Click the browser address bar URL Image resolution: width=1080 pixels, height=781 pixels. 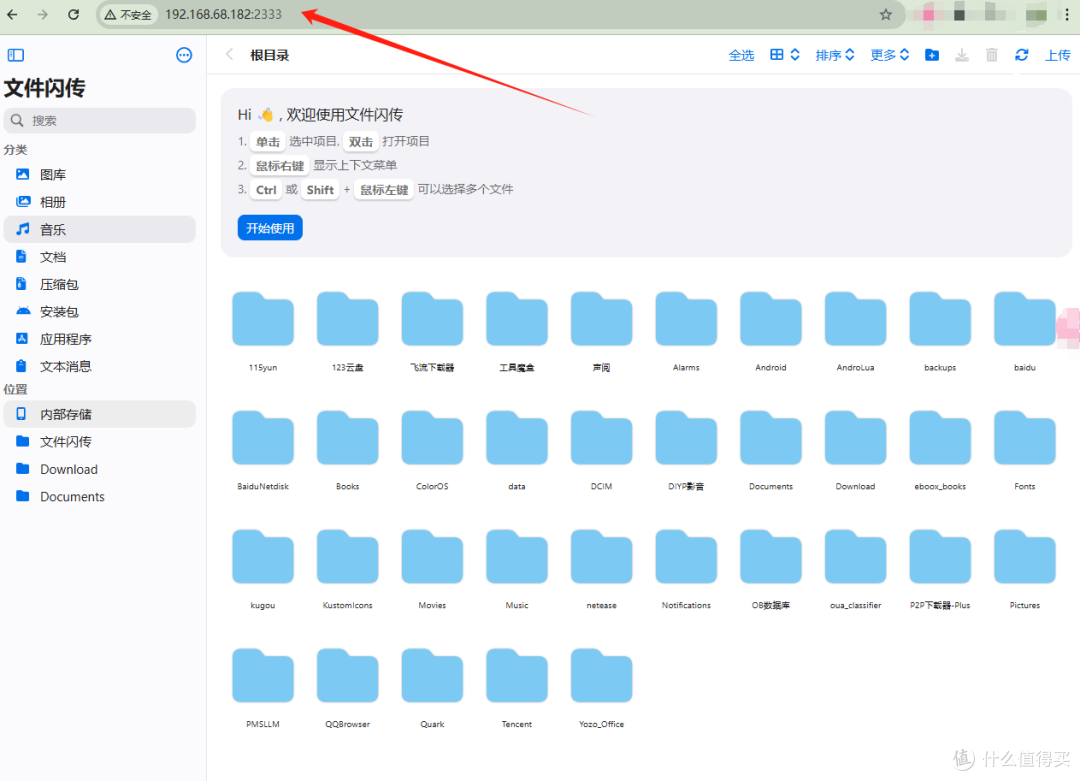click(x=223, y=14)
